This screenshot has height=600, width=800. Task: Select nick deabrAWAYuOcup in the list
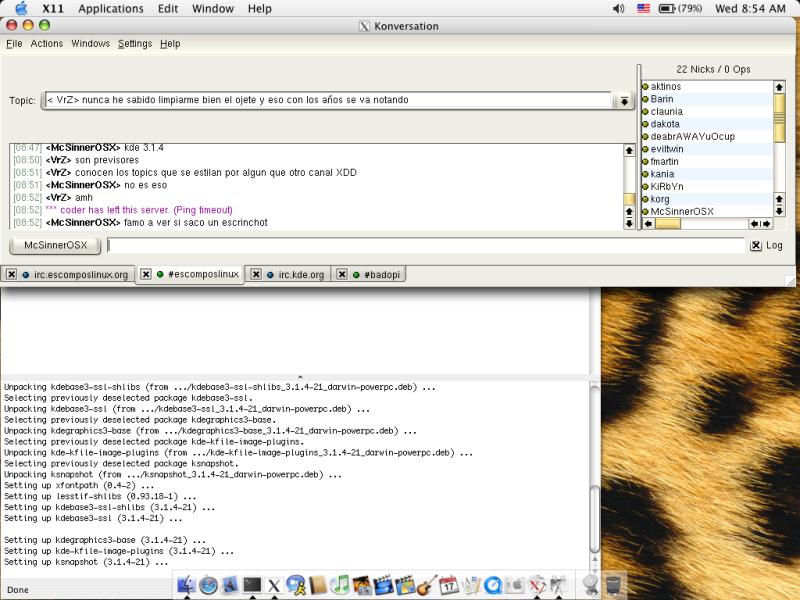pyautogui.click(x=692, y=137)
